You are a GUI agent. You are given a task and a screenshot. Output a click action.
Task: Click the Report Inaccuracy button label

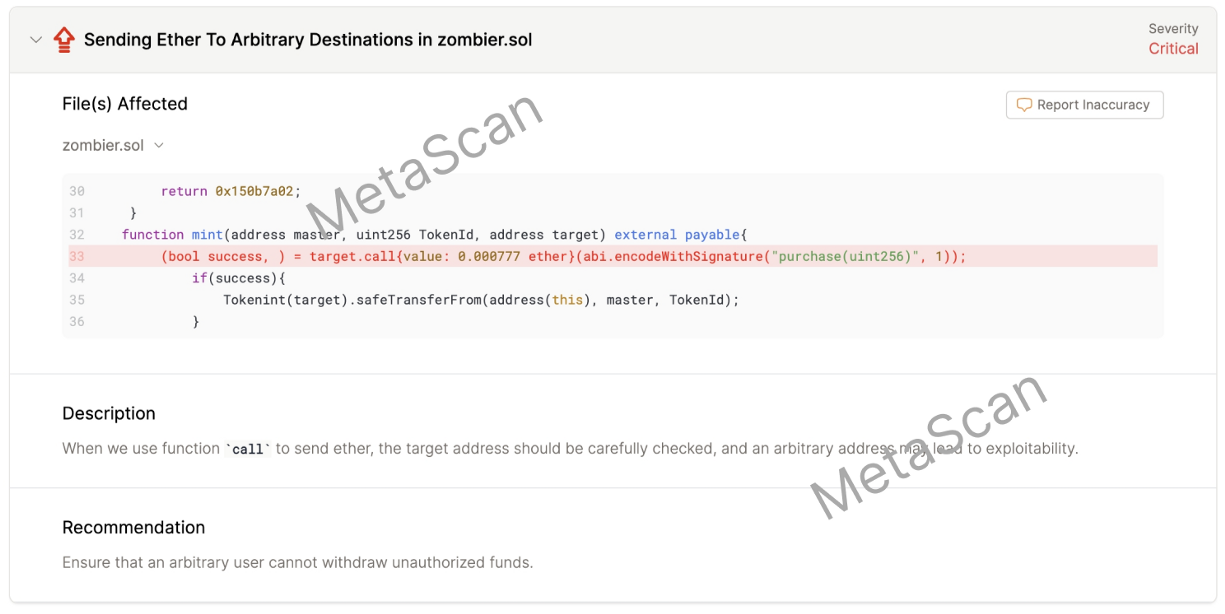1093,105
